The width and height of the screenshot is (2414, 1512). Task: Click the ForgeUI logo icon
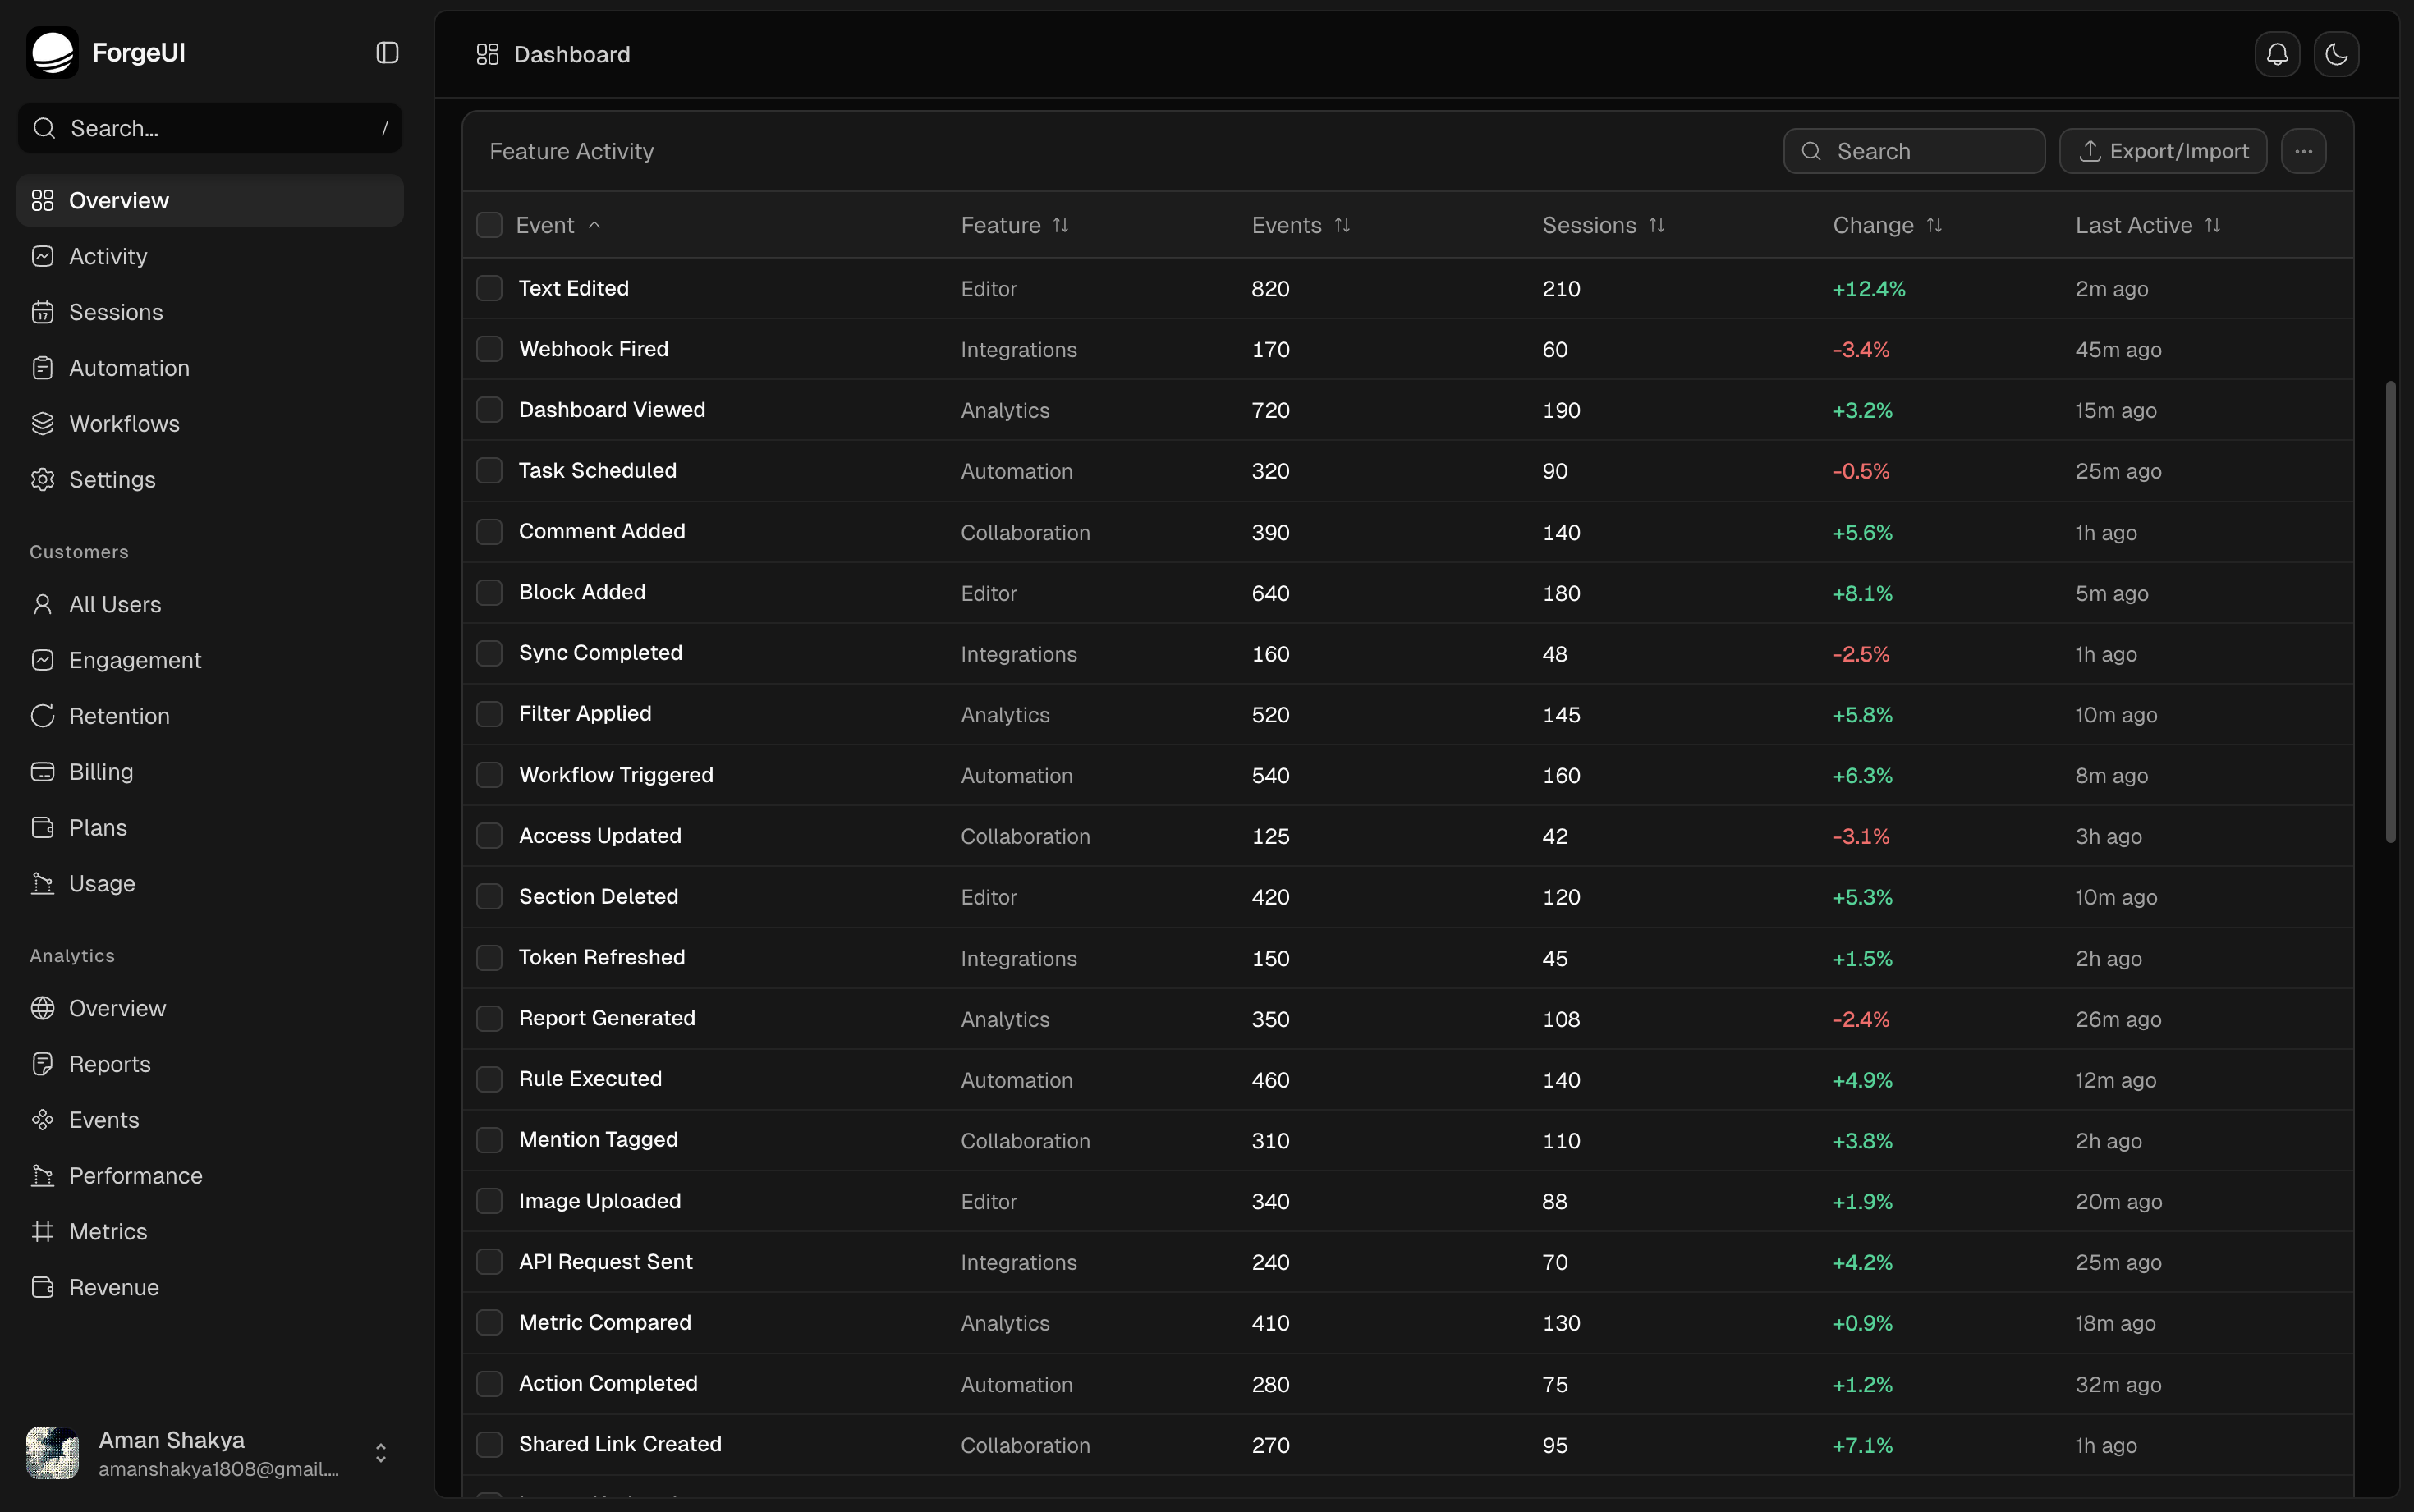[x=51, y=52]
